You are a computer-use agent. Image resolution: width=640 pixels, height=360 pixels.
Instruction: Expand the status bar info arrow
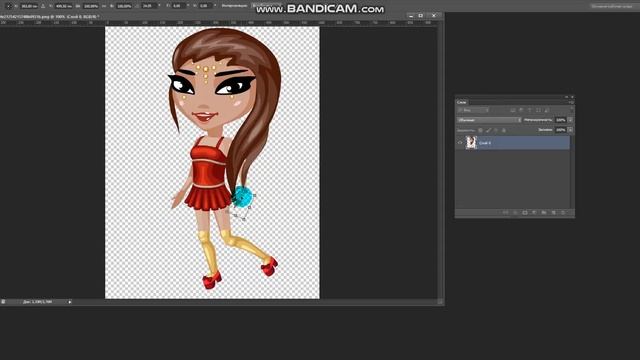pyautogui.click(x=70, y=302)
